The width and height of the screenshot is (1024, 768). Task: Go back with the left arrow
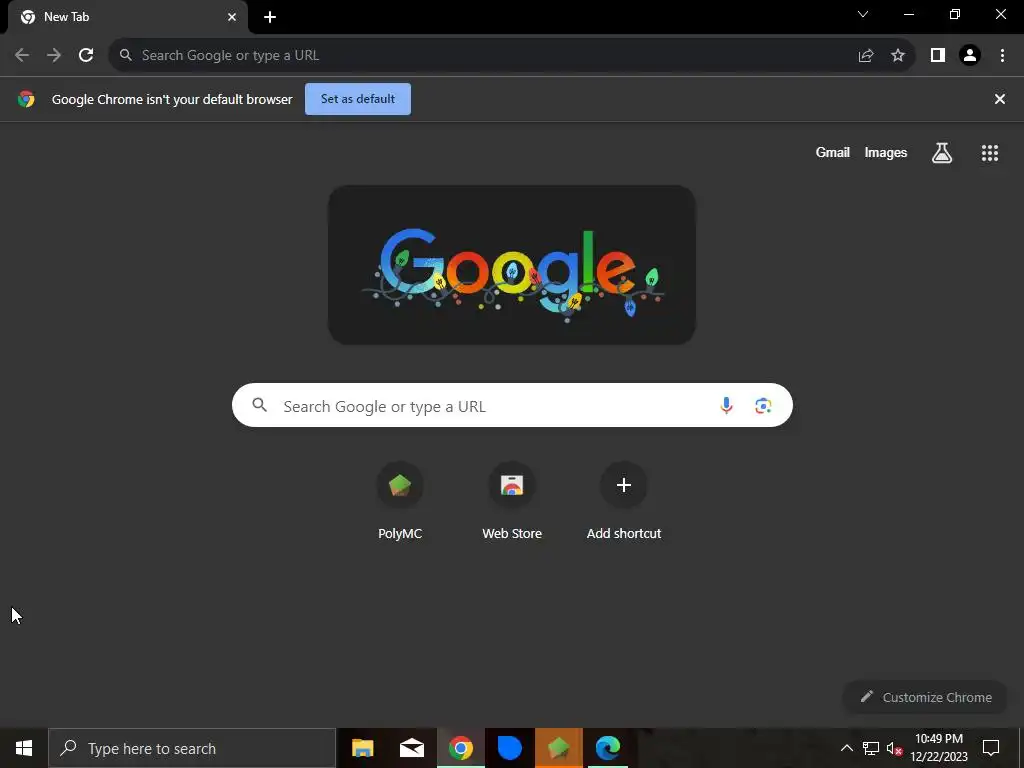(x=22, y=55)
